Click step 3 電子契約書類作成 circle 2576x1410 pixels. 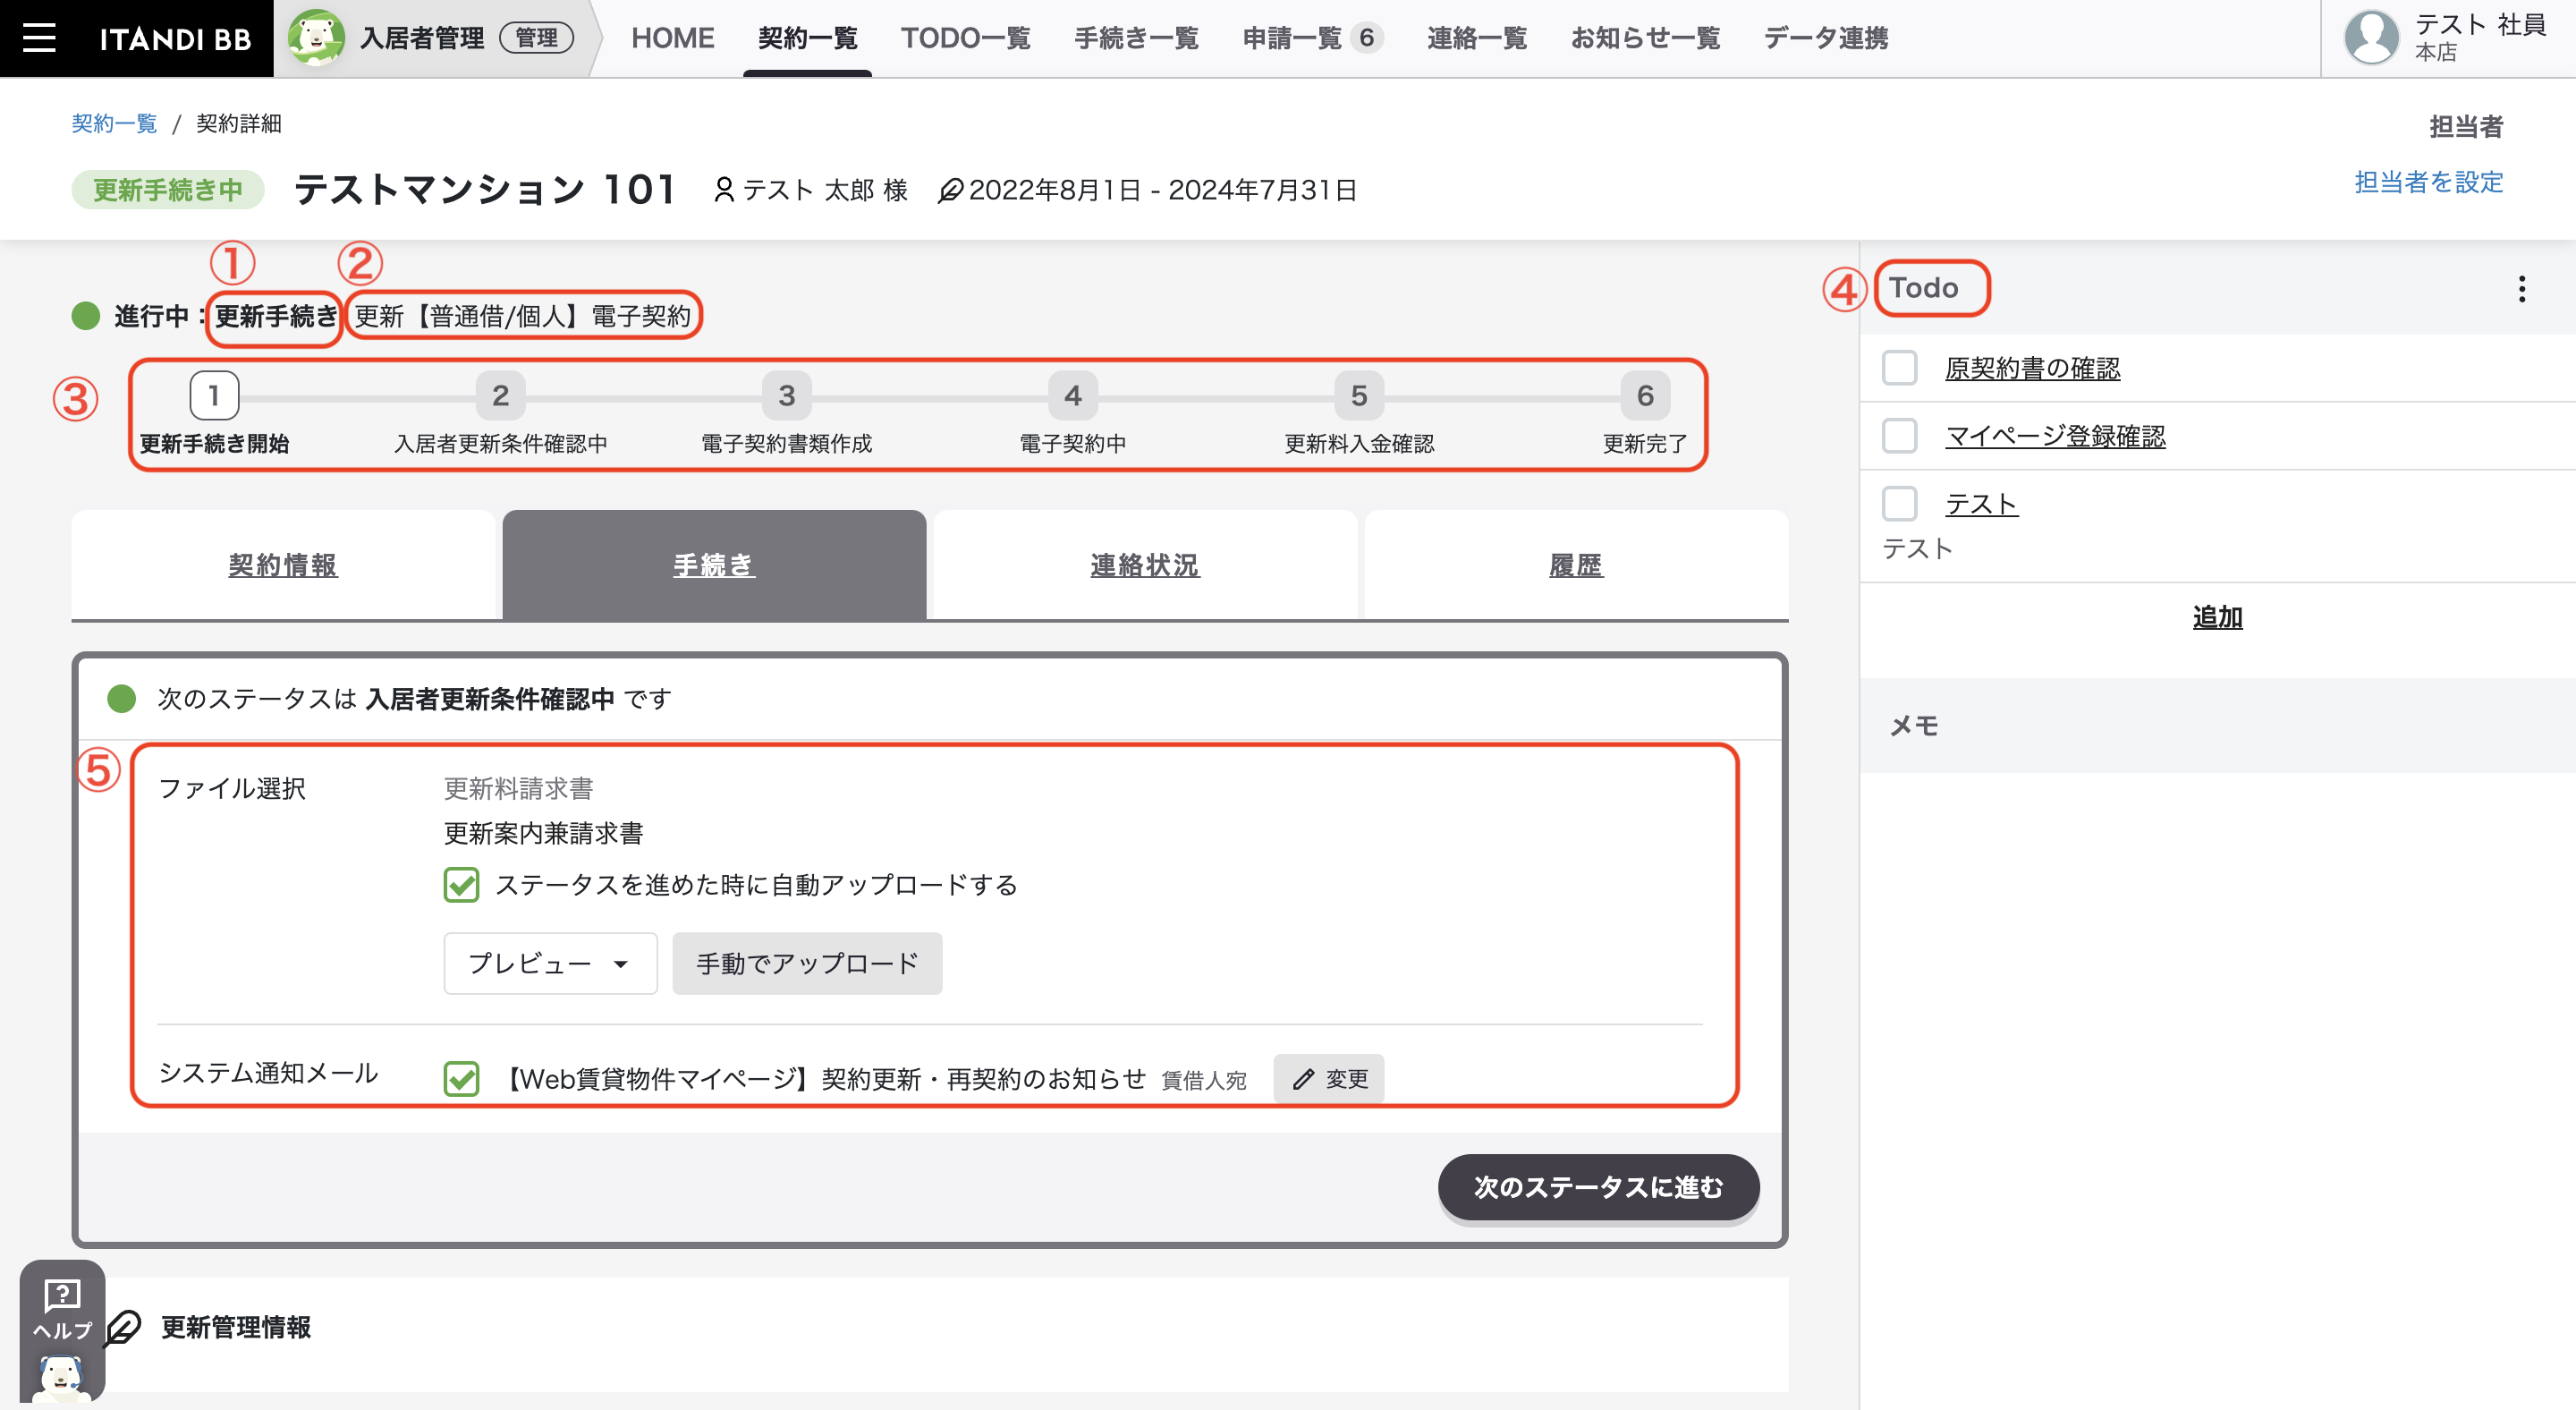click(787, 395)
